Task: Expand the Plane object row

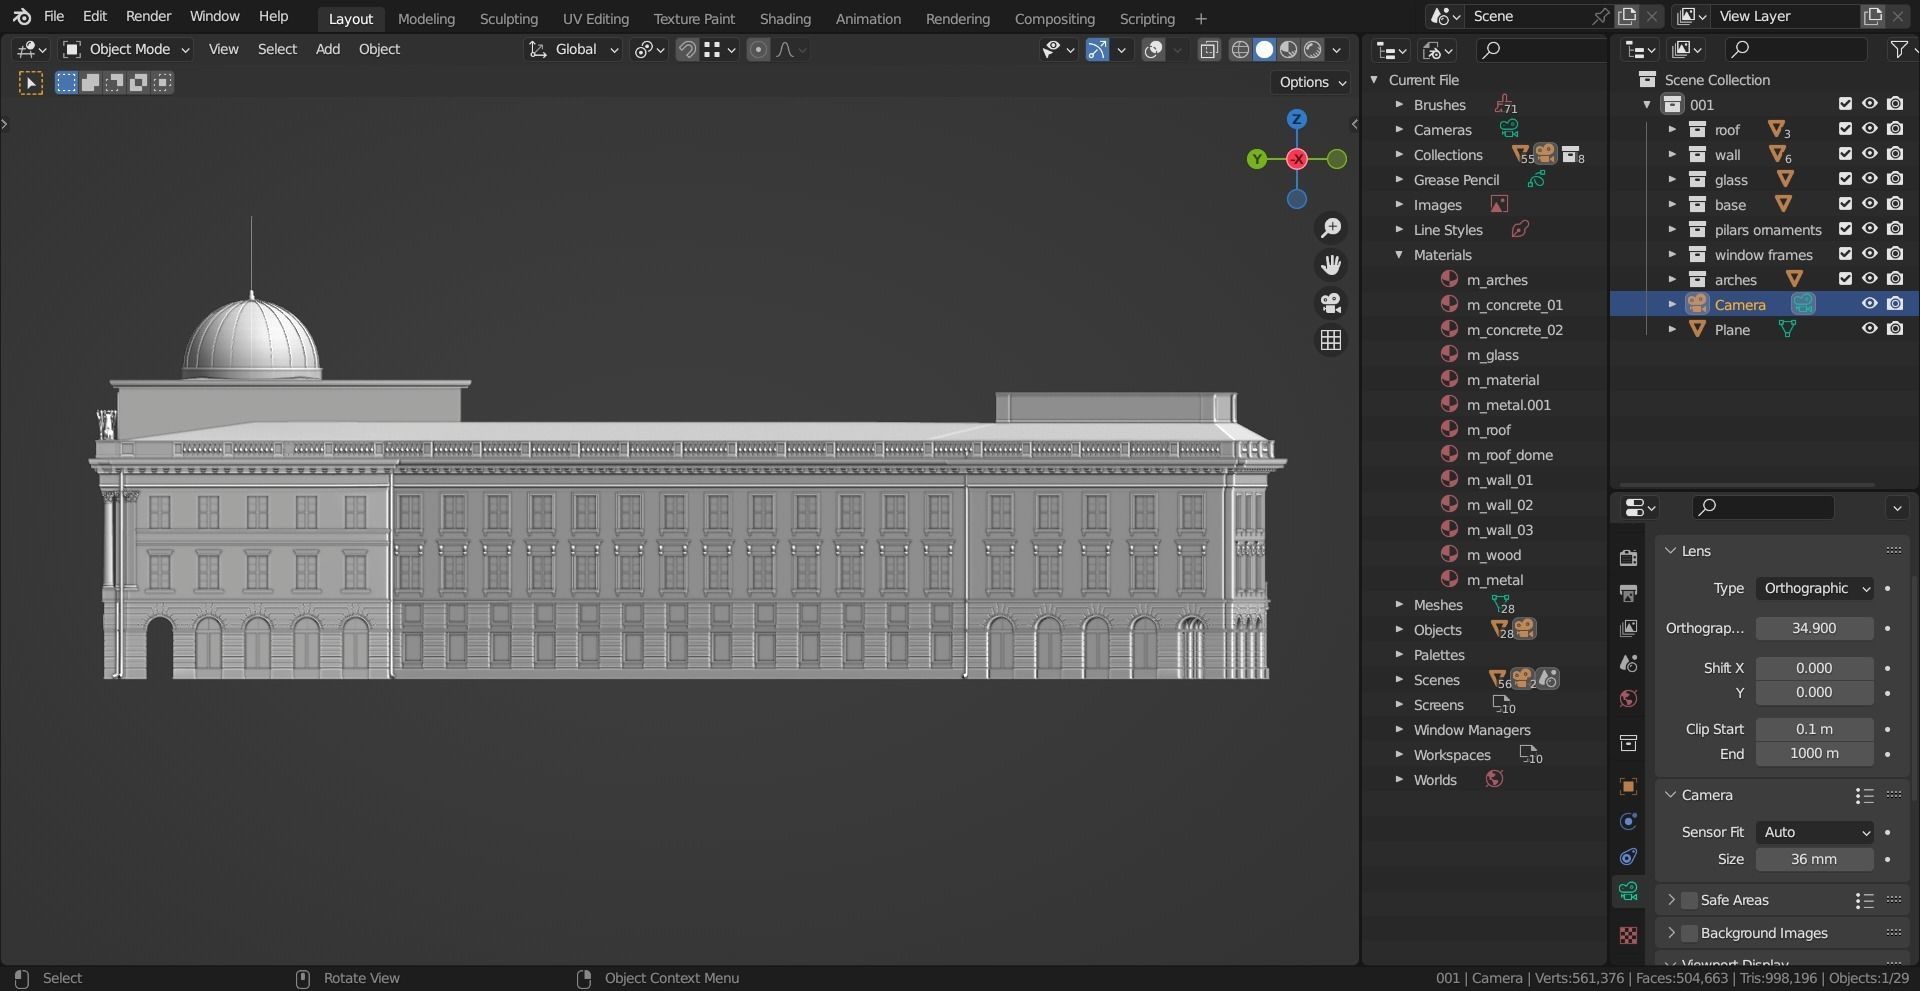Action: point(1672,329)
